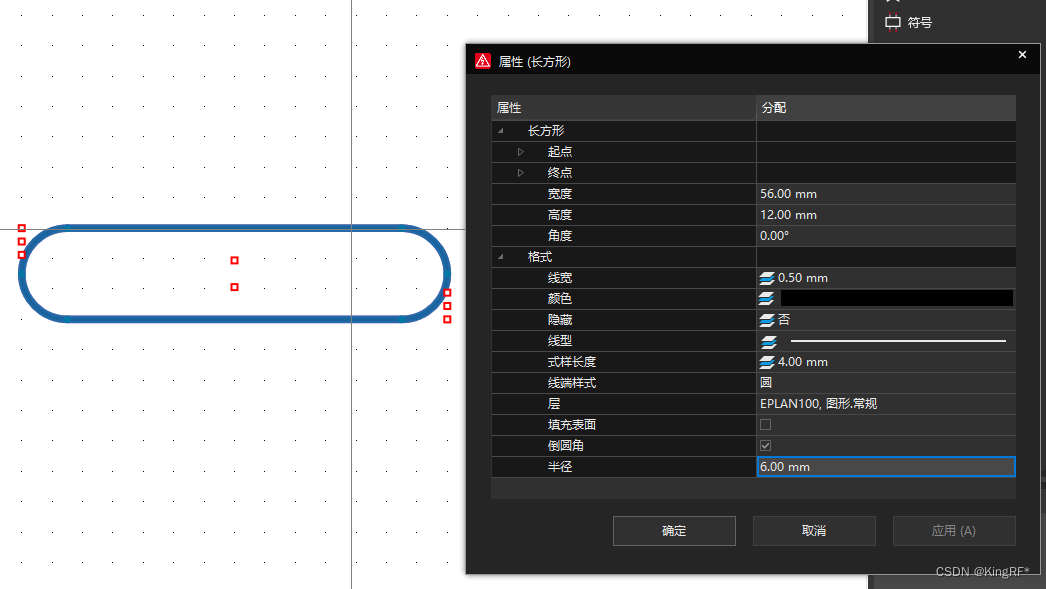The image size is (1046, 589).
Task: Click layer icon beside 线型 line
Action: coord(768,342)
